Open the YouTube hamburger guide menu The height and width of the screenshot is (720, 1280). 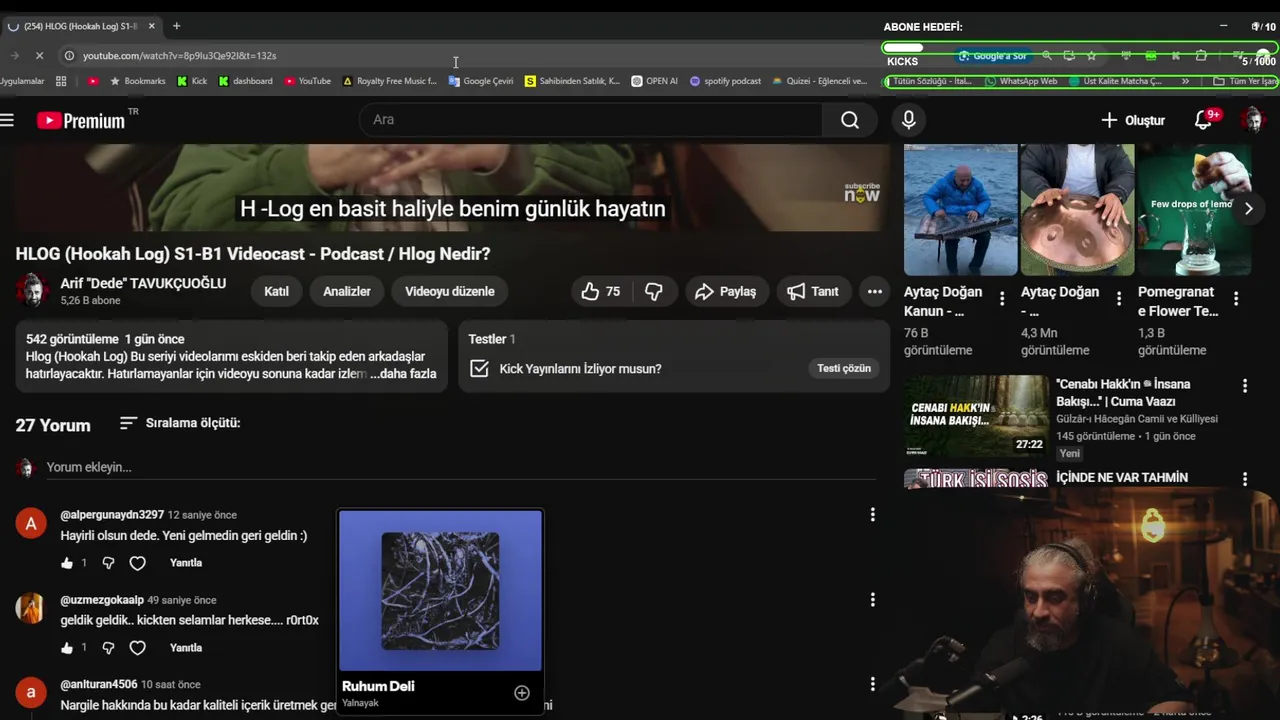point(8,120)
